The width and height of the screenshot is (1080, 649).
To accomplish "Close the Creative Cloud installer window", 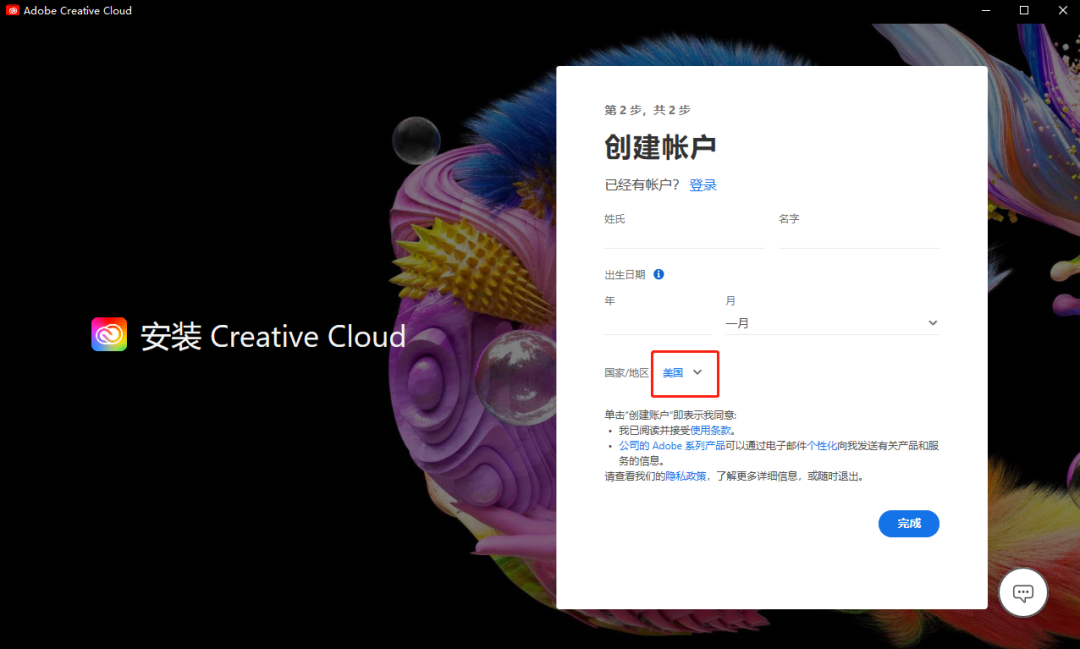I will tap(1062, 10).
